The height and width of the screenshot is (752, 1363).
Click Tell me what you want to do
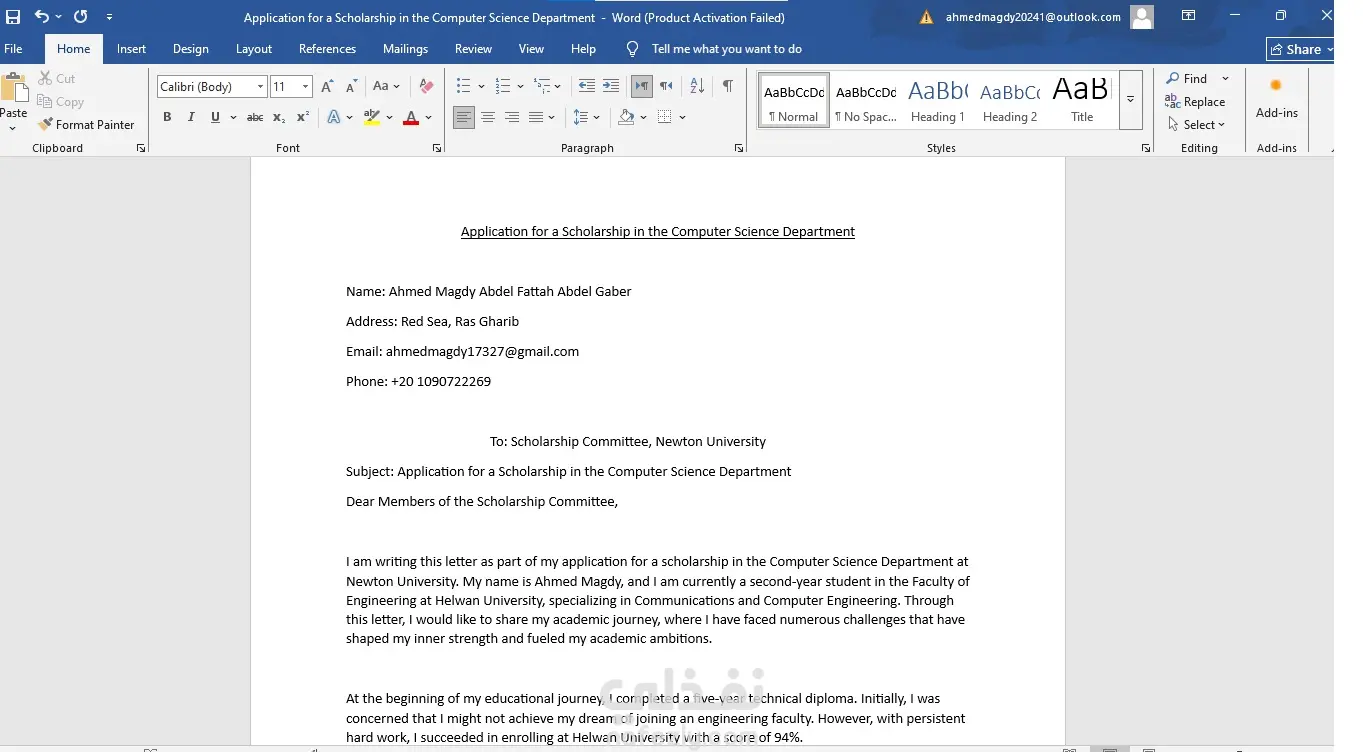[x=714, y=49]
